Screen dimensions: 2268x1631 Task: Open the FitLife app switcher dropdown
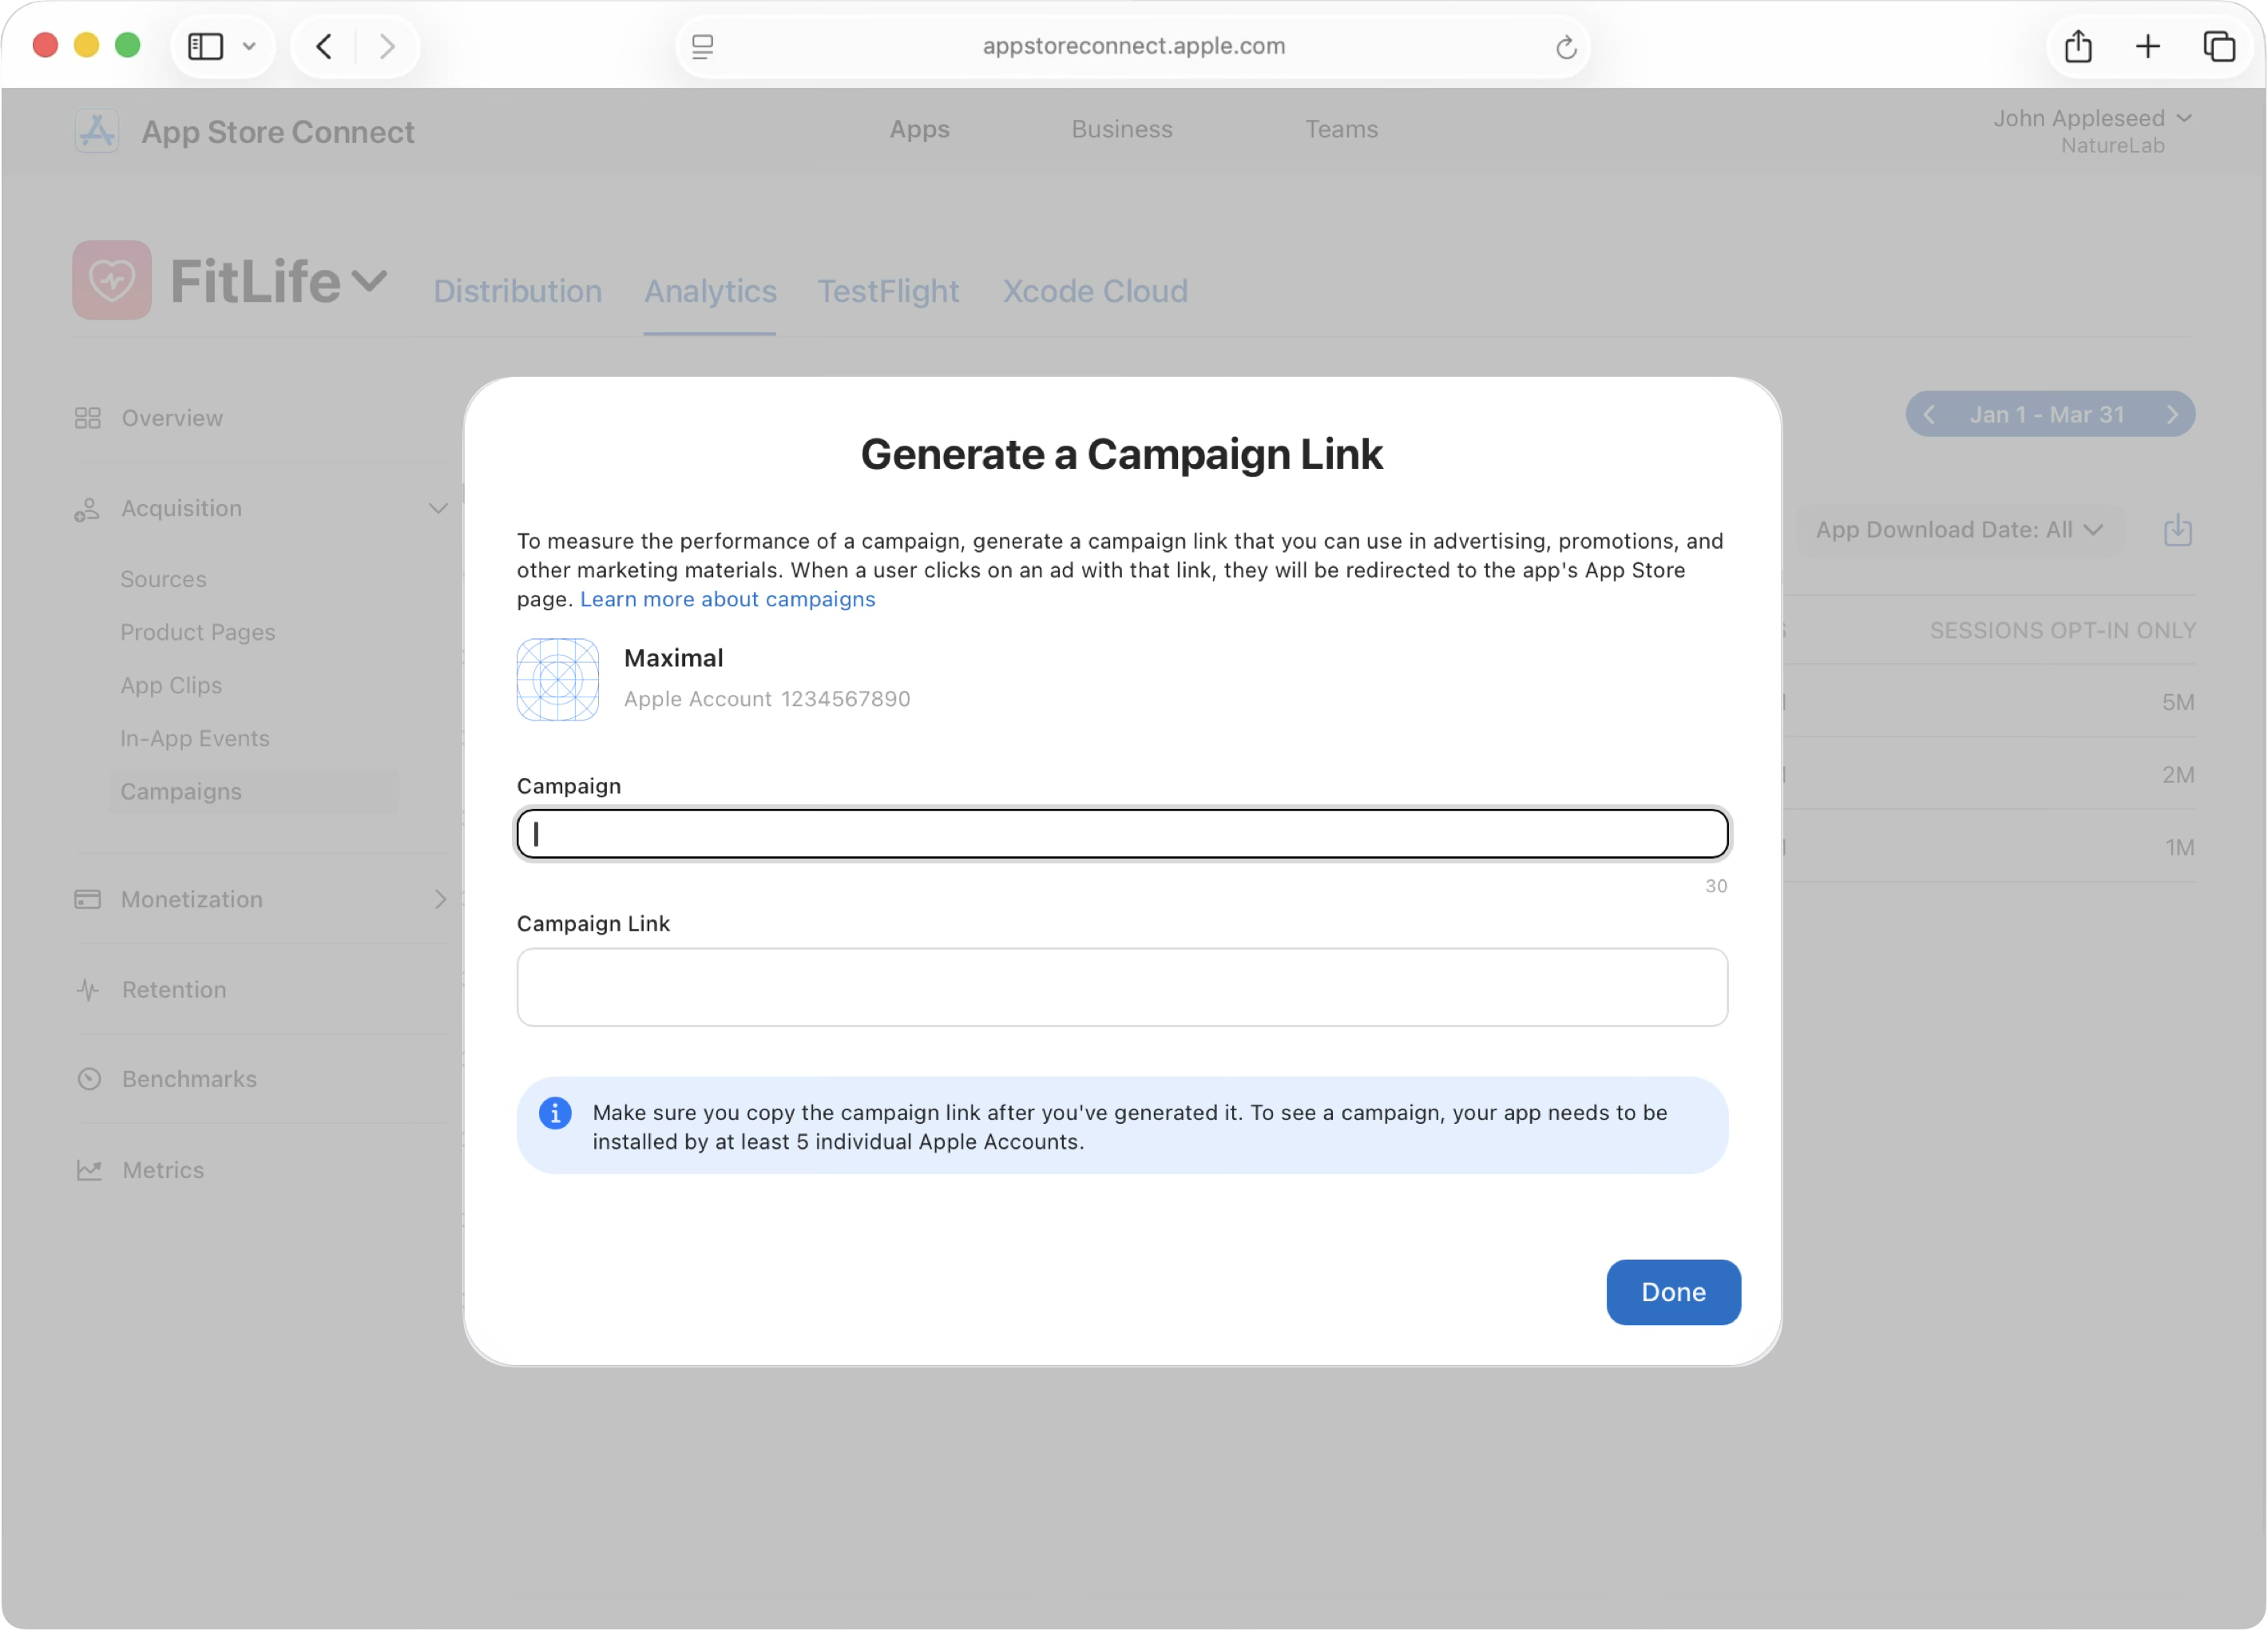pyautogui.click(x=369, y=281)
